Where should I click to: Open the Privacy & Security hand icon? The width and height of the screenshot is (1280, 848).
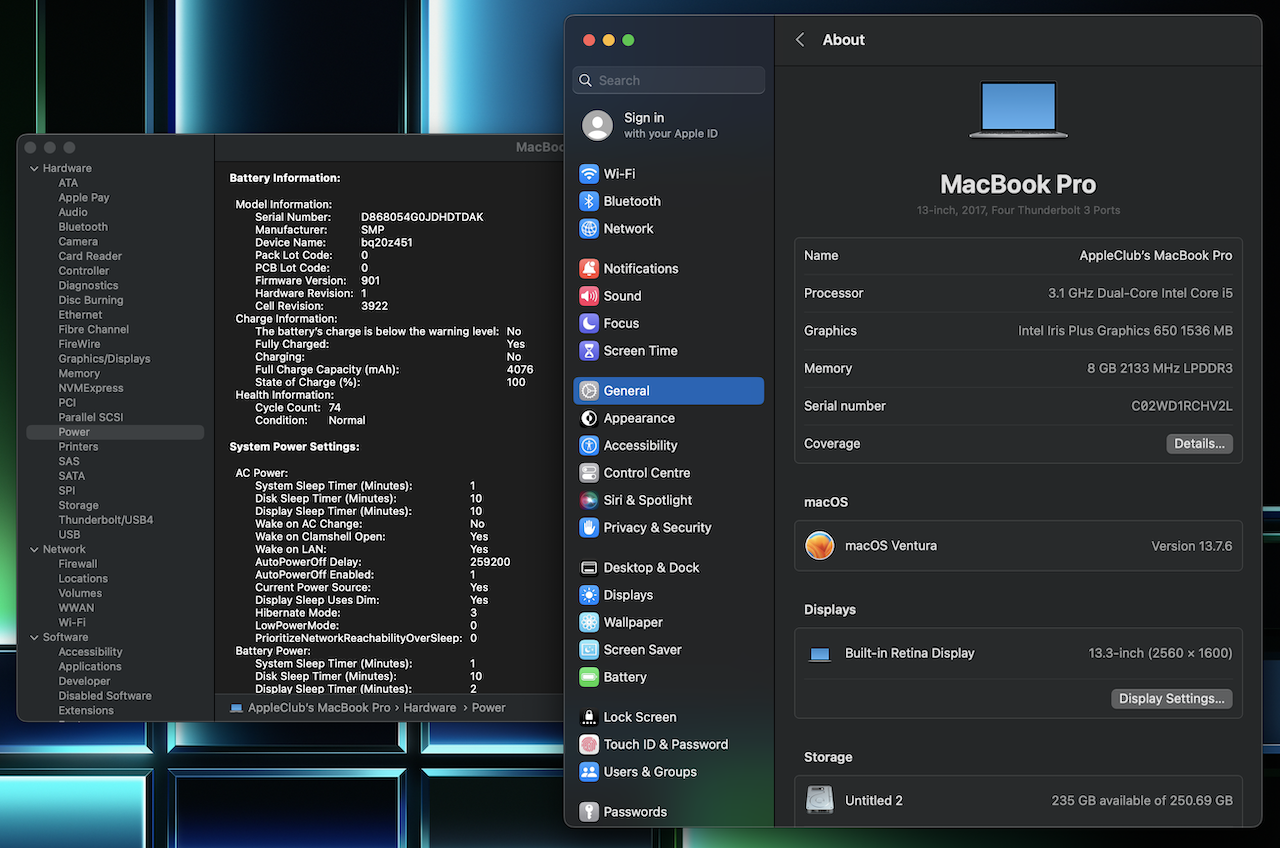[x=589, y=528]
